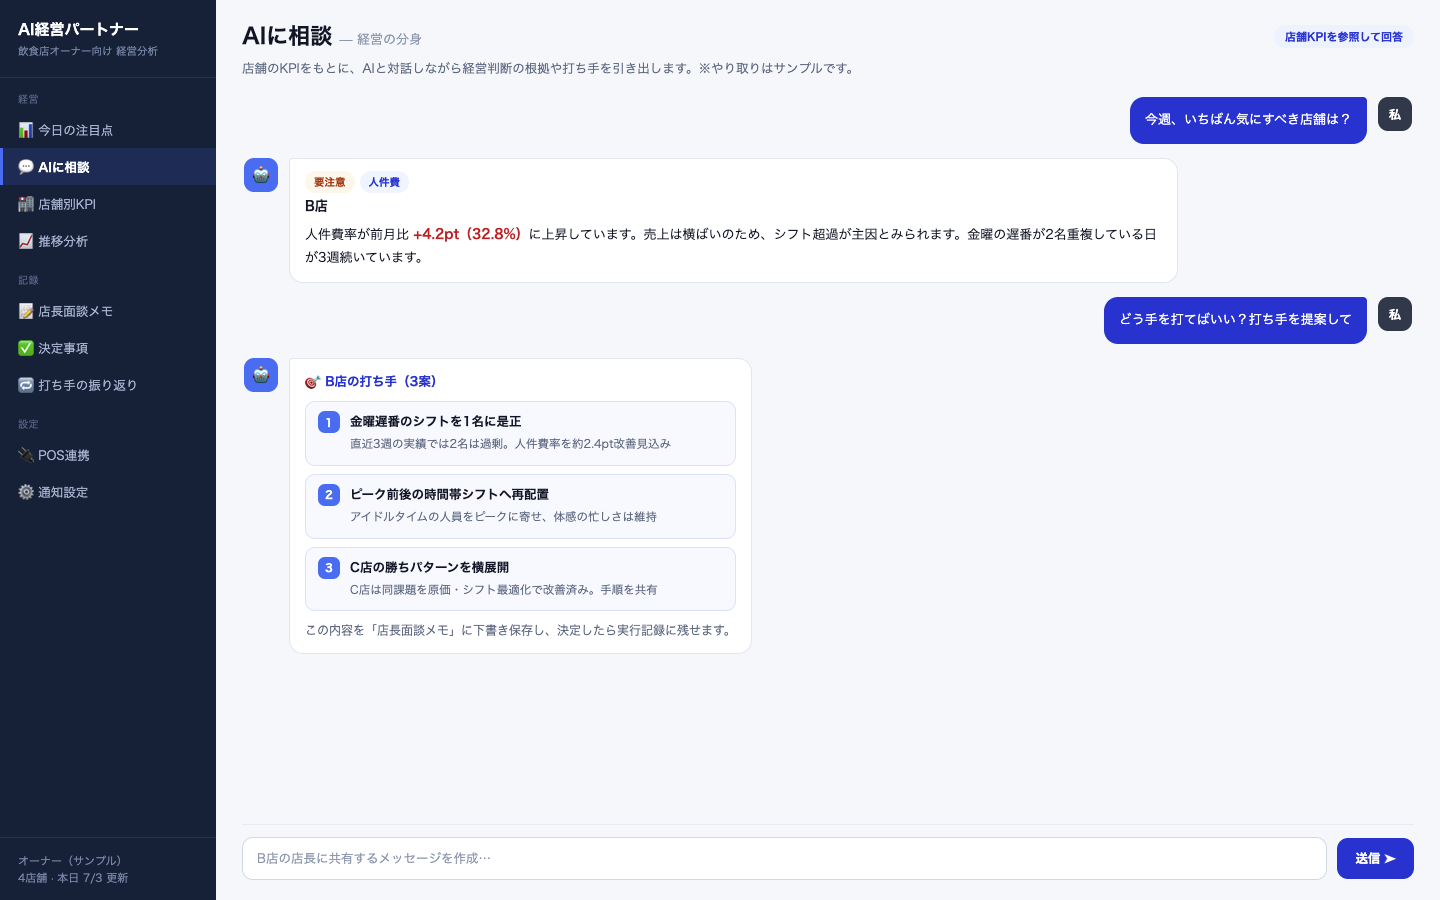Go to 店舗別KPI page
The height and width of the screenshot is (900, 1440).
[x=108, y=204]
